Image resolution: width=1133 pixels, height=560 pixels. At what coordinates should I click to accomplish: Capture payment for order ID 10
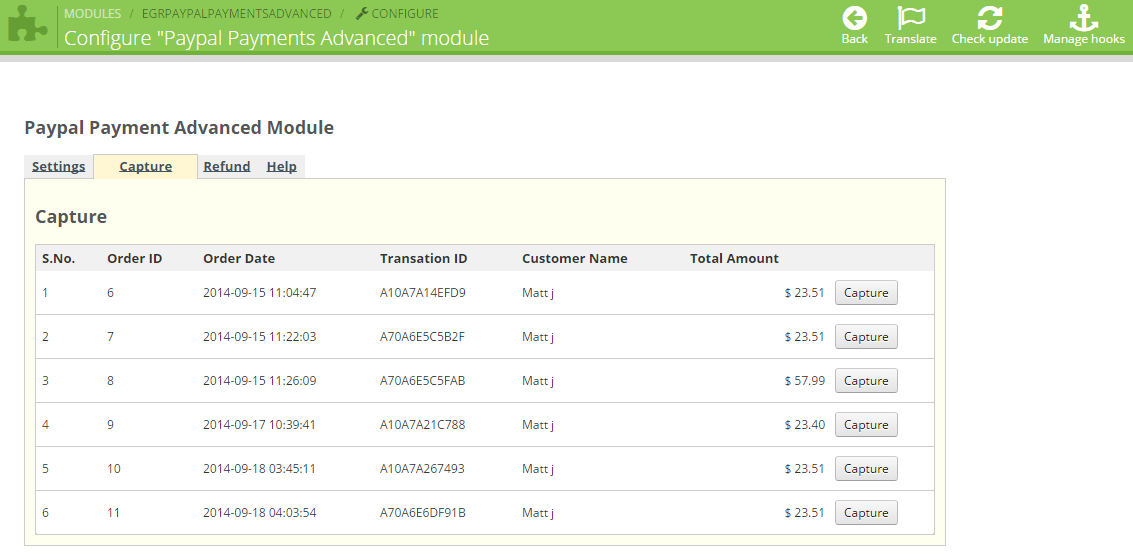pos(866,469)
